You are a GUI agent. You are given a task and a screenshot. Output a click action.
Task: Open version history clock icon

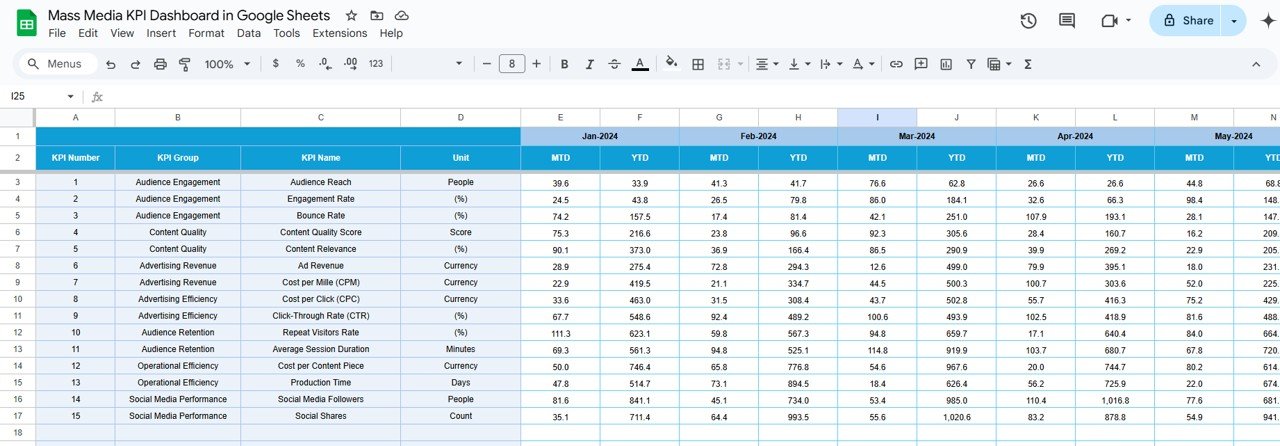[1028, 21]
